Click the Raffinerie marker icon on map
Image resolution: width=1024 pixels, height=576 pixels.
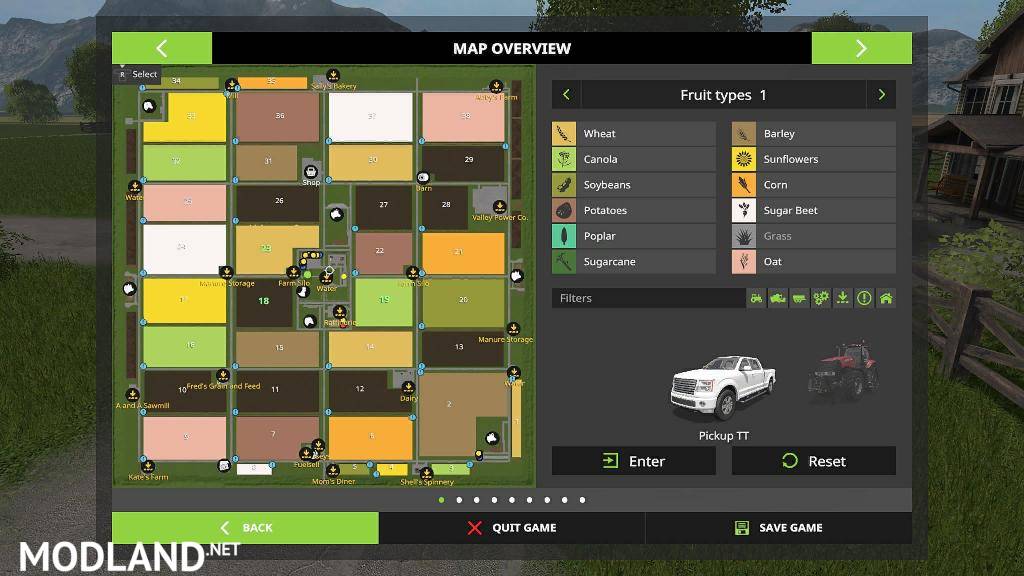point(339,312)
